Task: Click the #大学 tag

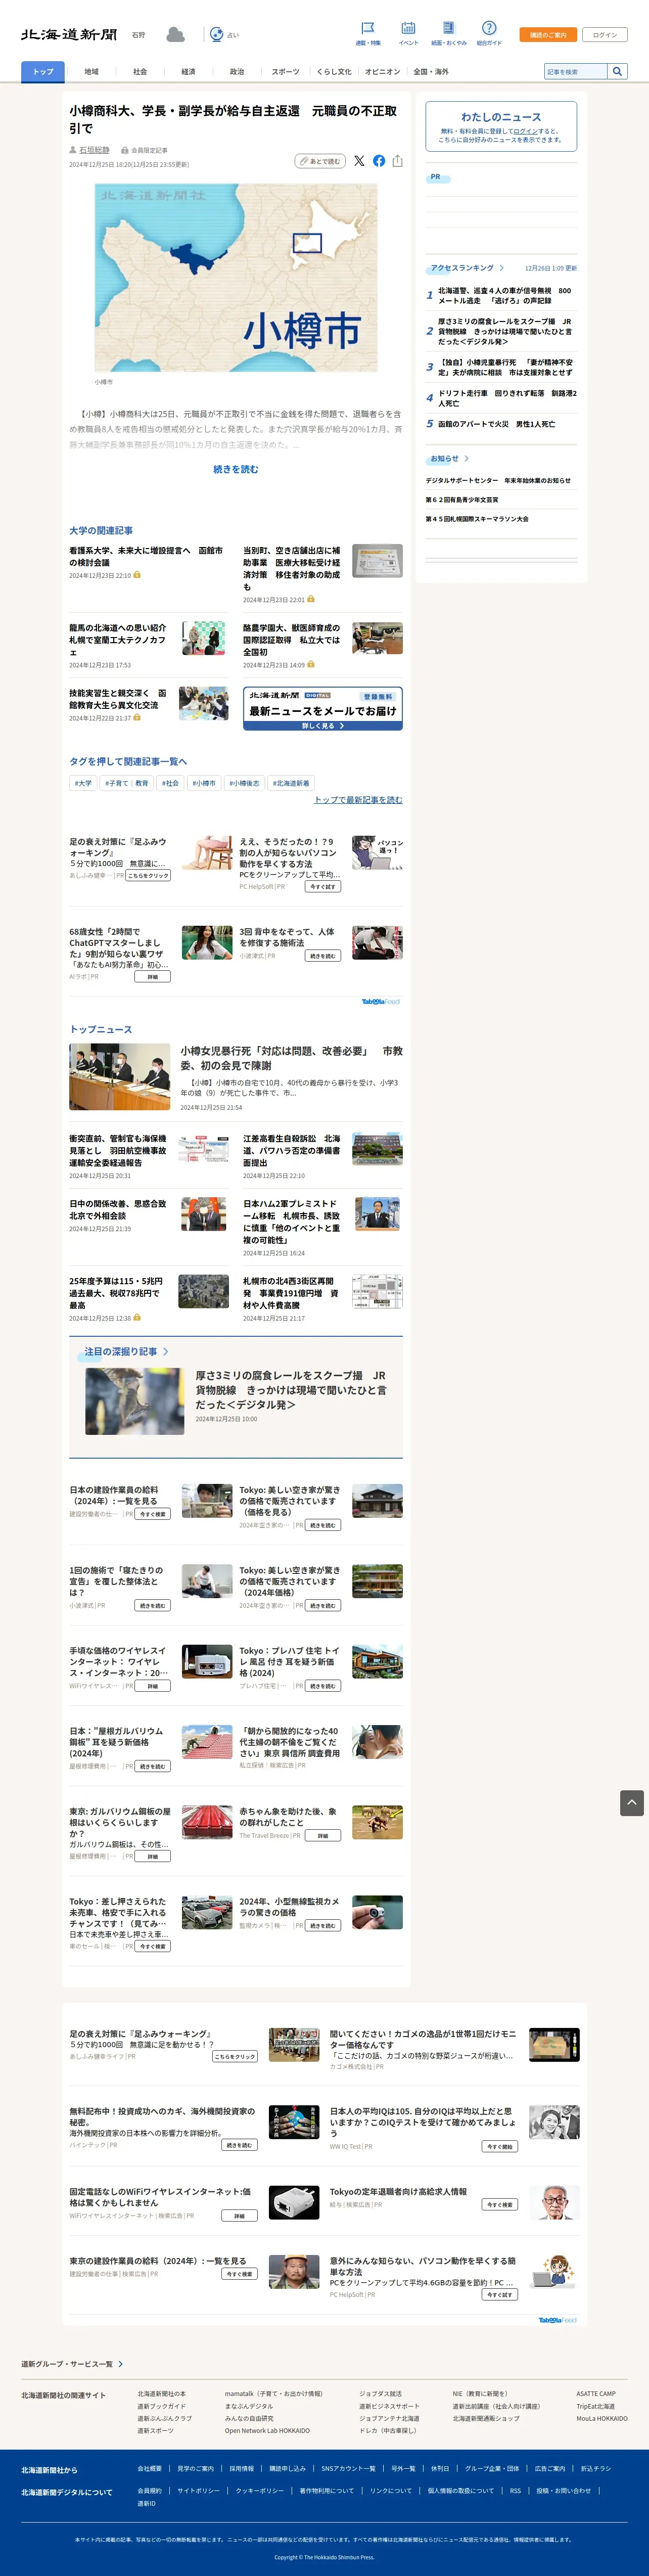Action: click(83, 783)
